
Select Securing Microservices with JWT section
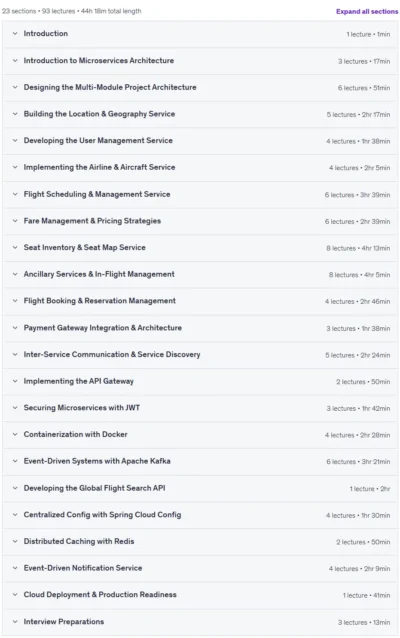(200, 408)
